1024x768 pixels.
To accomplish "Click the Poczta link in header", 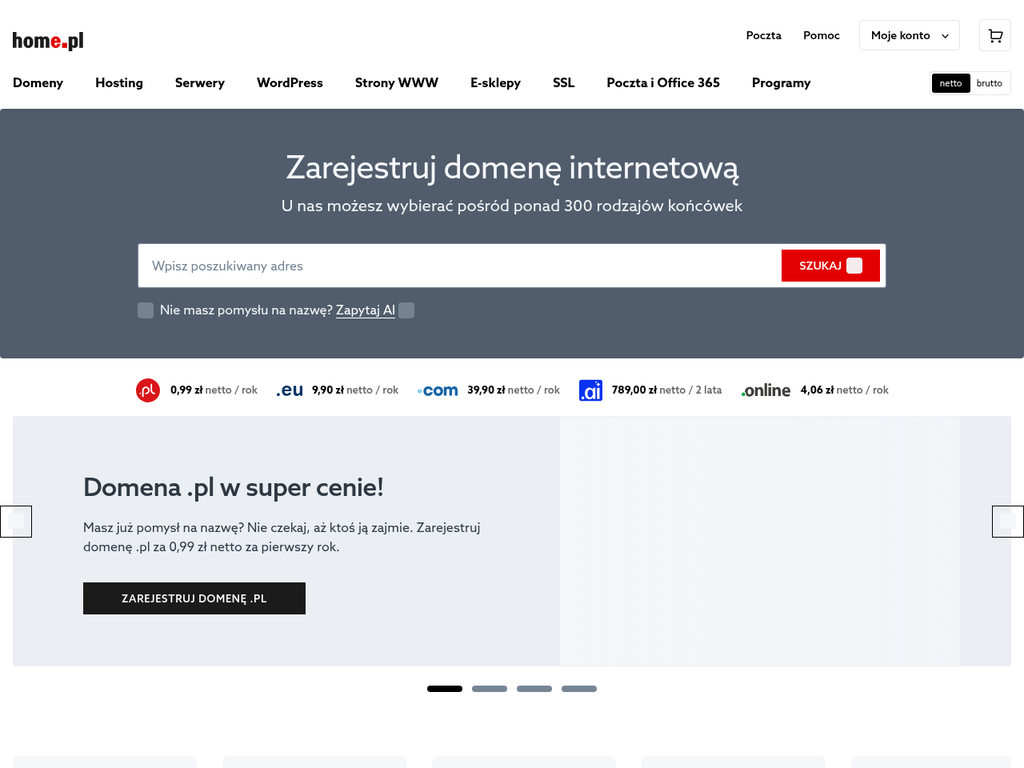I will click(763, 35).
